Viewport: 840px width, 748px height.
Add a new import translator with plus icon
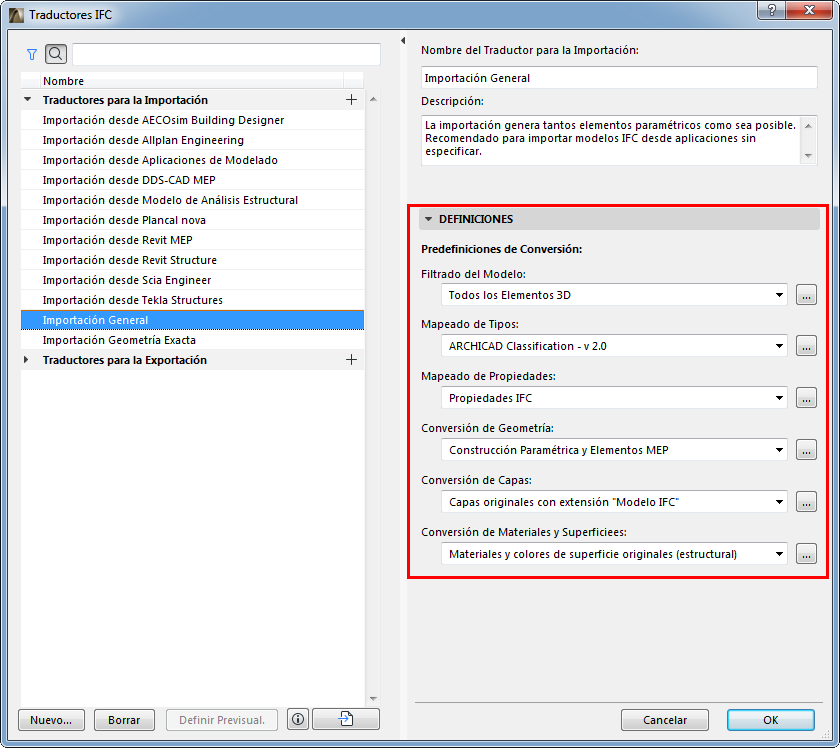click(x=351, y=100)
